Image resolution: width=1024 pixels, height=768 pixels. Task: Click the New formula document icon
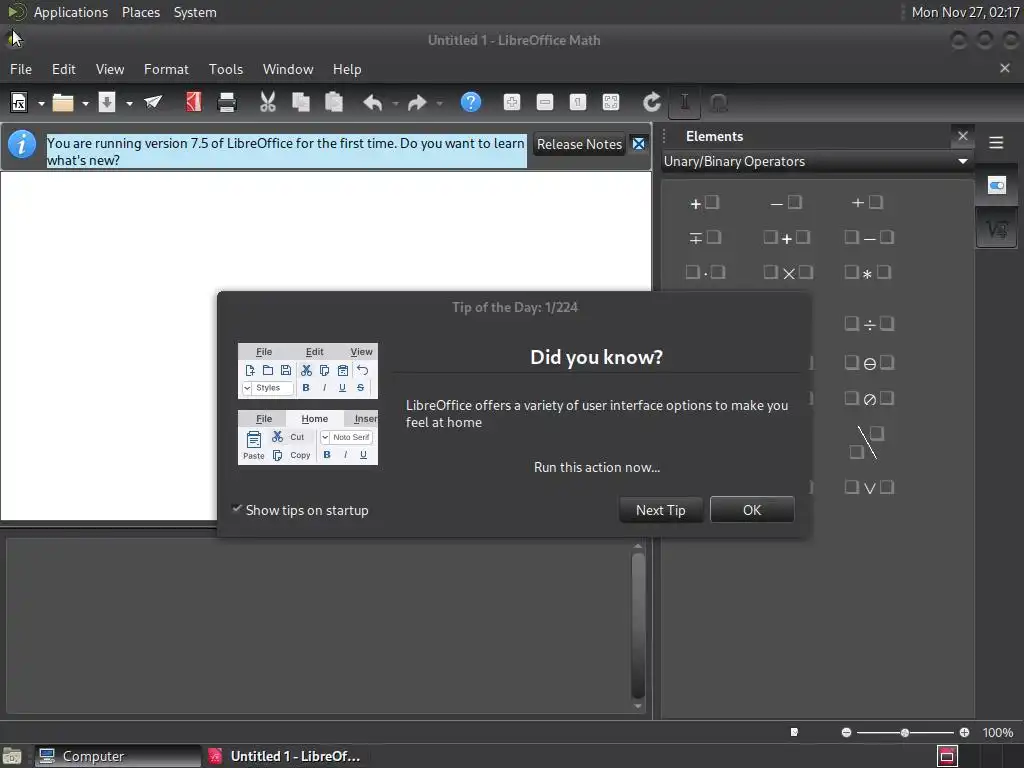coord(19,103)
